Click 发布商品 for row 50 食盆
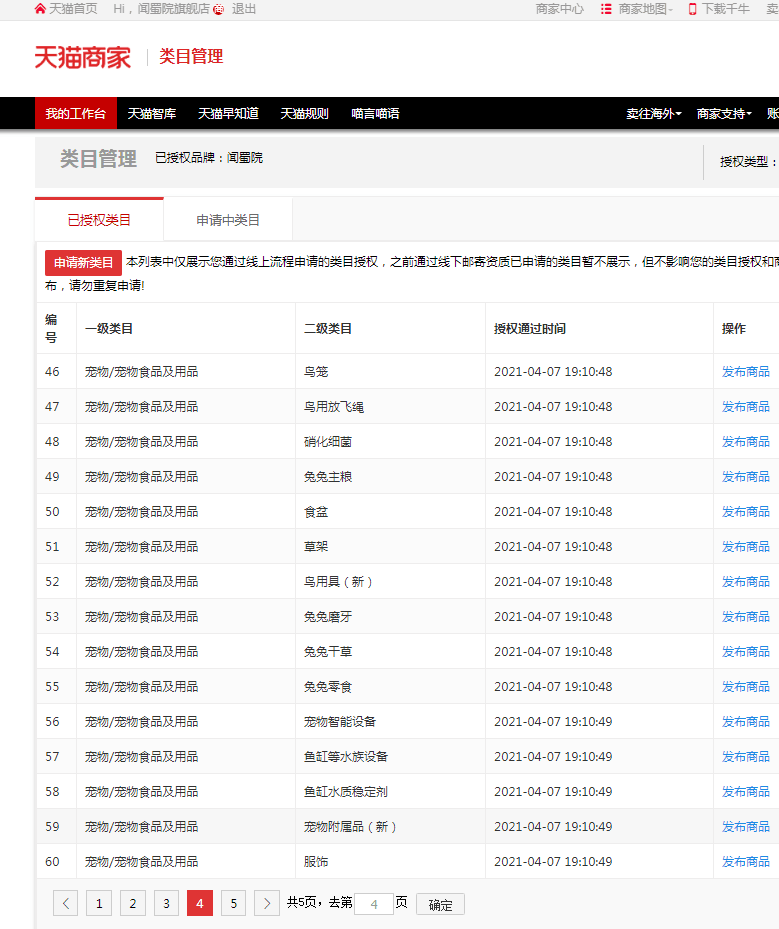Viewport: 779px width, 929px height. (x=745, y=511)
